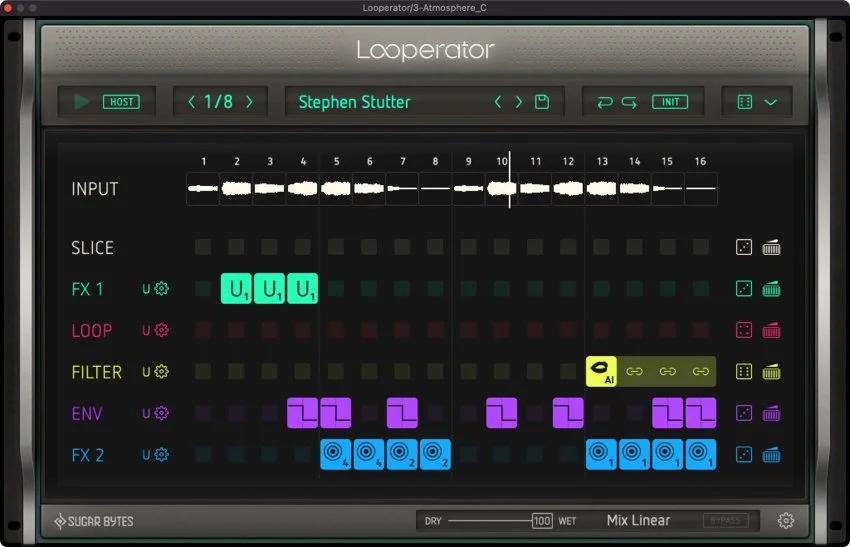Open FILTER row settings gear
This screenshot has width=850, height=547.
click(x=162, y=371)
